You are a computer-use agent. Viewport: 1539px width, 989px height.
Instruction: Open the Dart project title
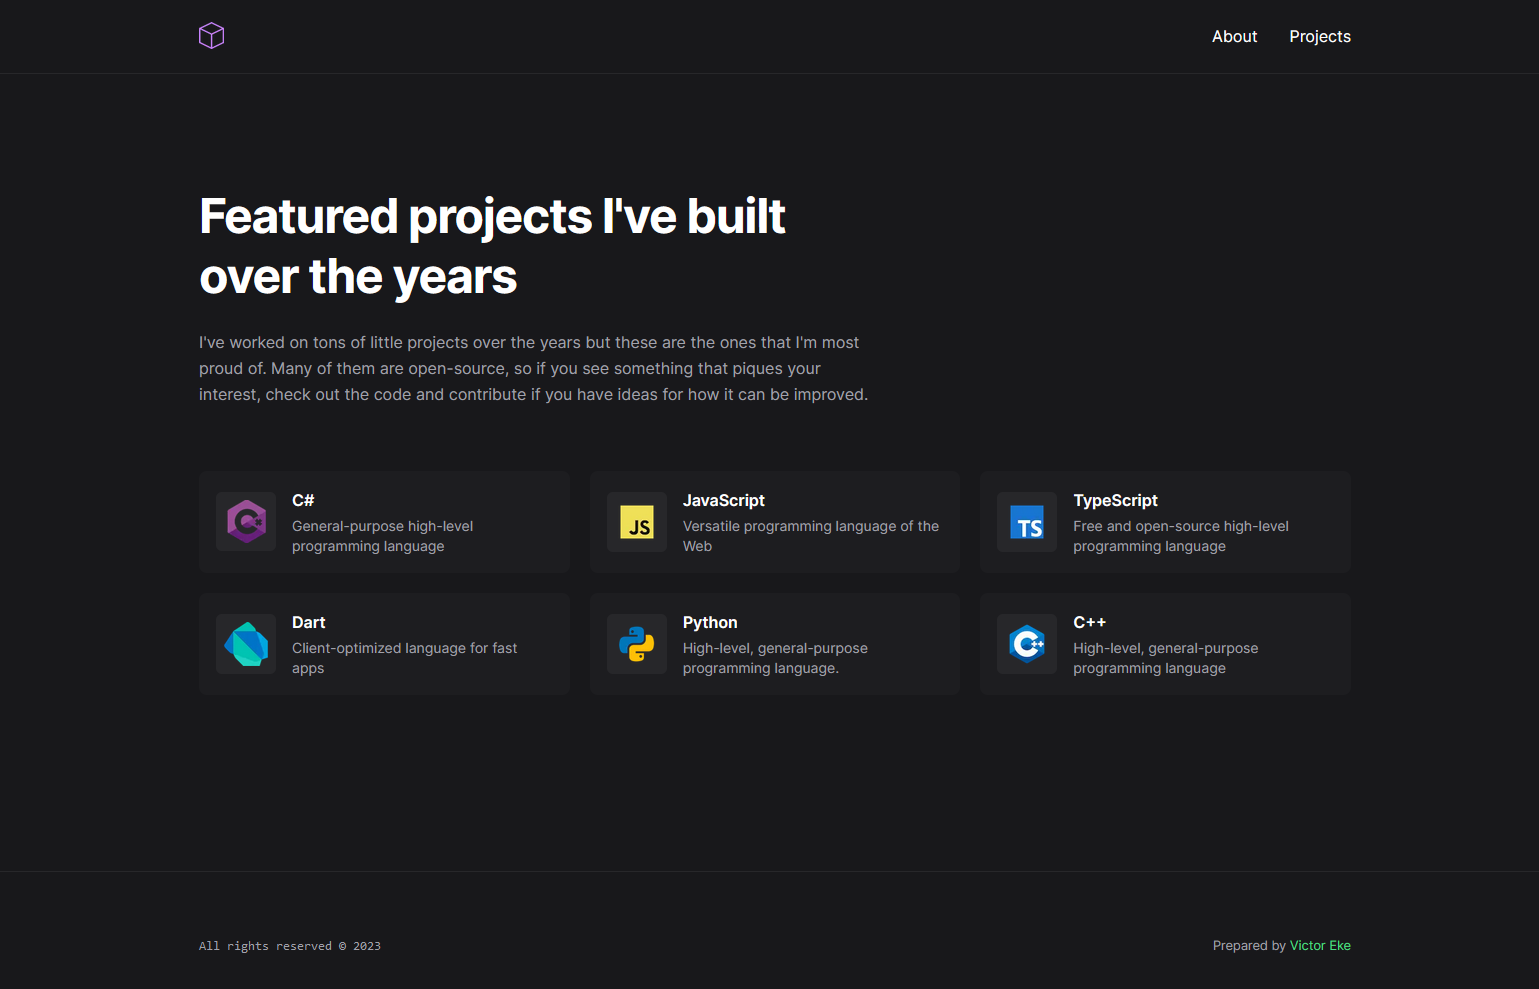pos(308,622)
